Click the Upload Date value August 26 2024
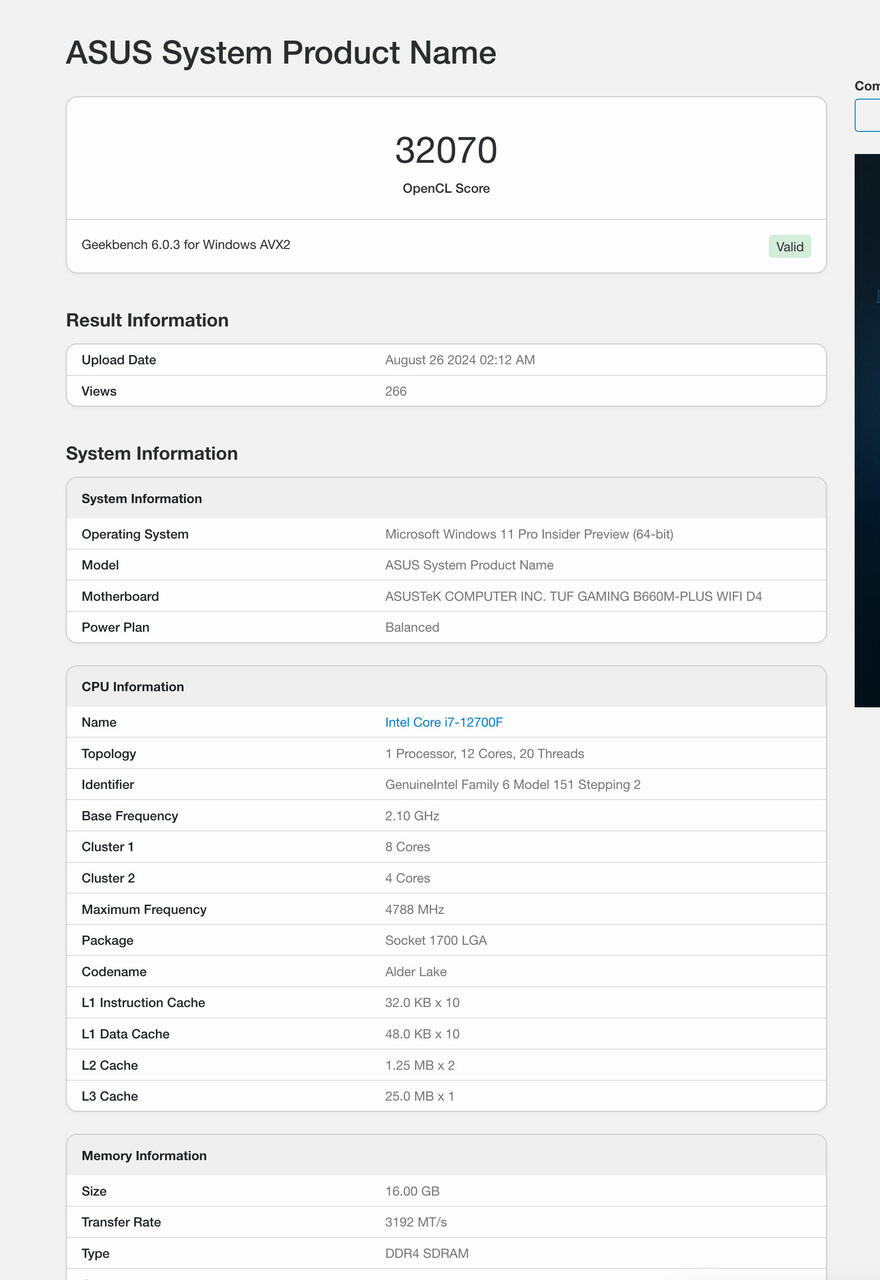This screenshot has height=1280, width=880. coord(460,360)
